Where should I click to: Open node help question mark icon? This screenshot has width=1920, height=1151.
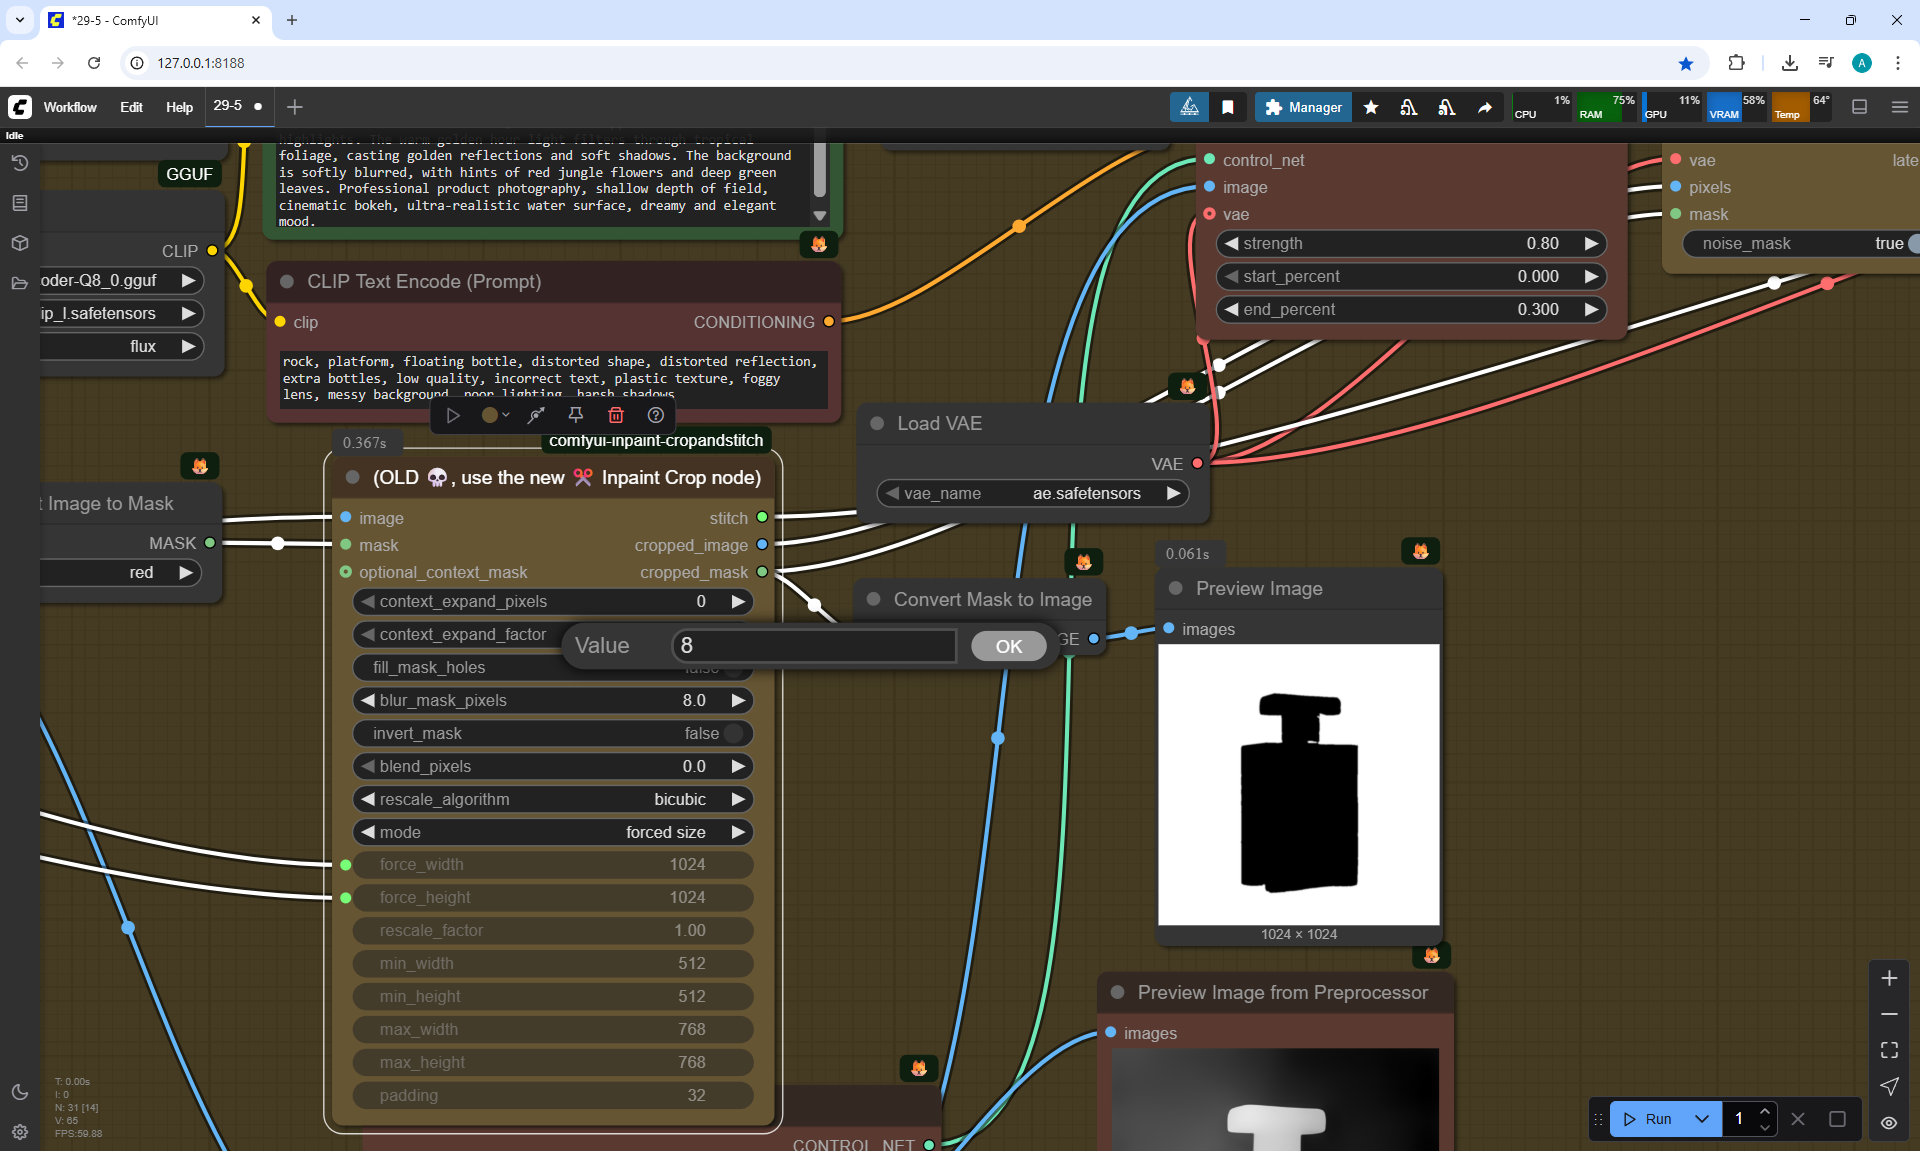tap(656, 415)
